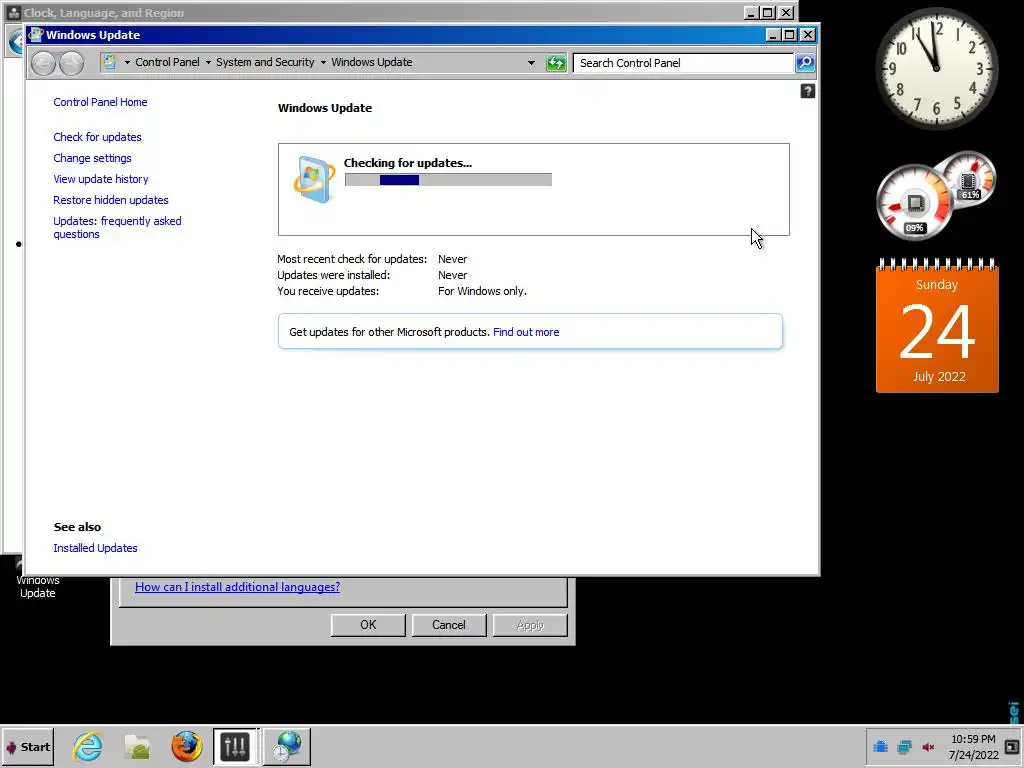Open the Start menu
The height and width of the screenshot is (768, 1024).
tap(27, 746)
